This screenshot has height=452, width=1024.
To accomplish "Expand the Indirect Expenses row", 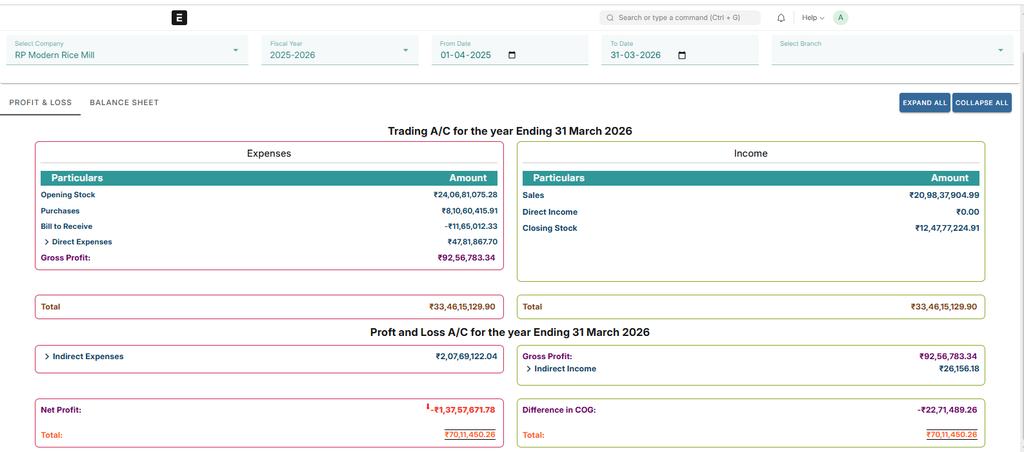I will tap(47, 356).
